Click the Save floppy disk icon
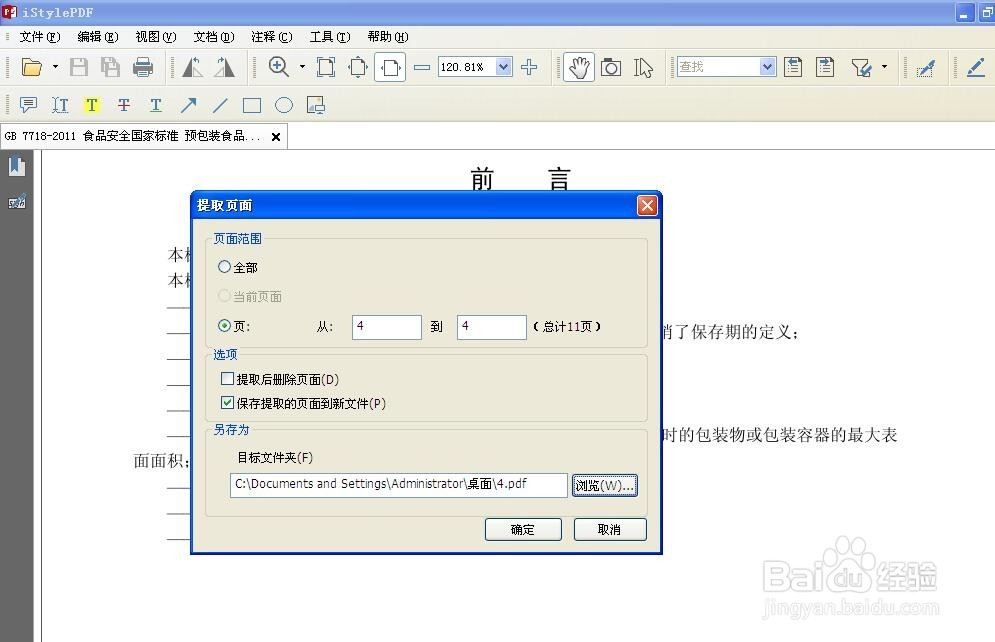This screenshot has width=995, height=642. pos(79,67)
